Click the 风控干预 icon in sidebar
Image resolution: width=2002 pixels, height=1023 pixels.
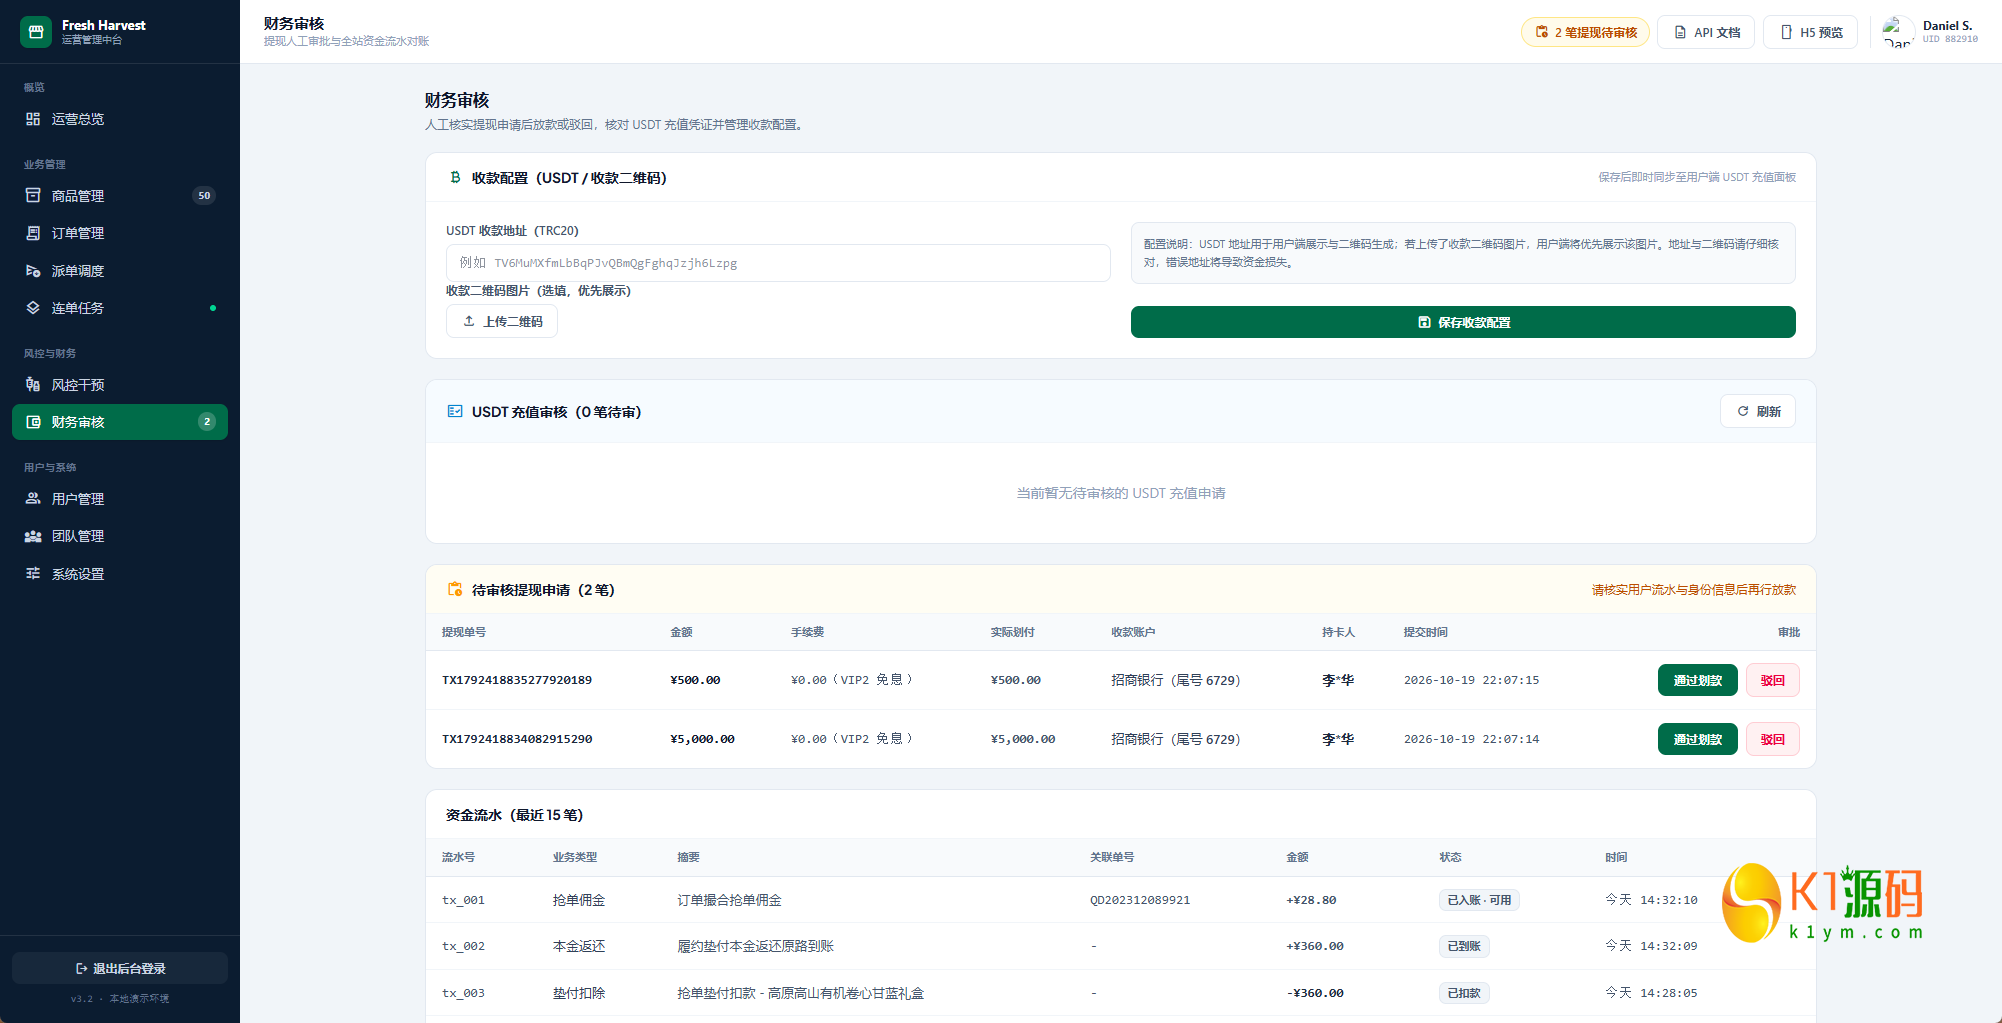click(33, 385)
